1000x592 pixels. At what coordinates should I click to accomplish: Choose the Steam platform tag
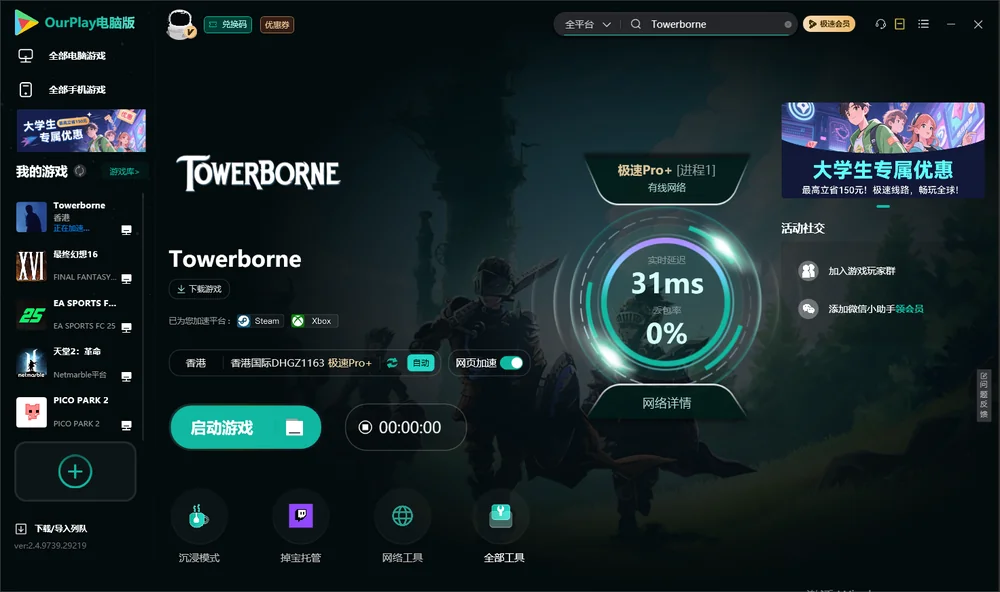pos(260,321)
